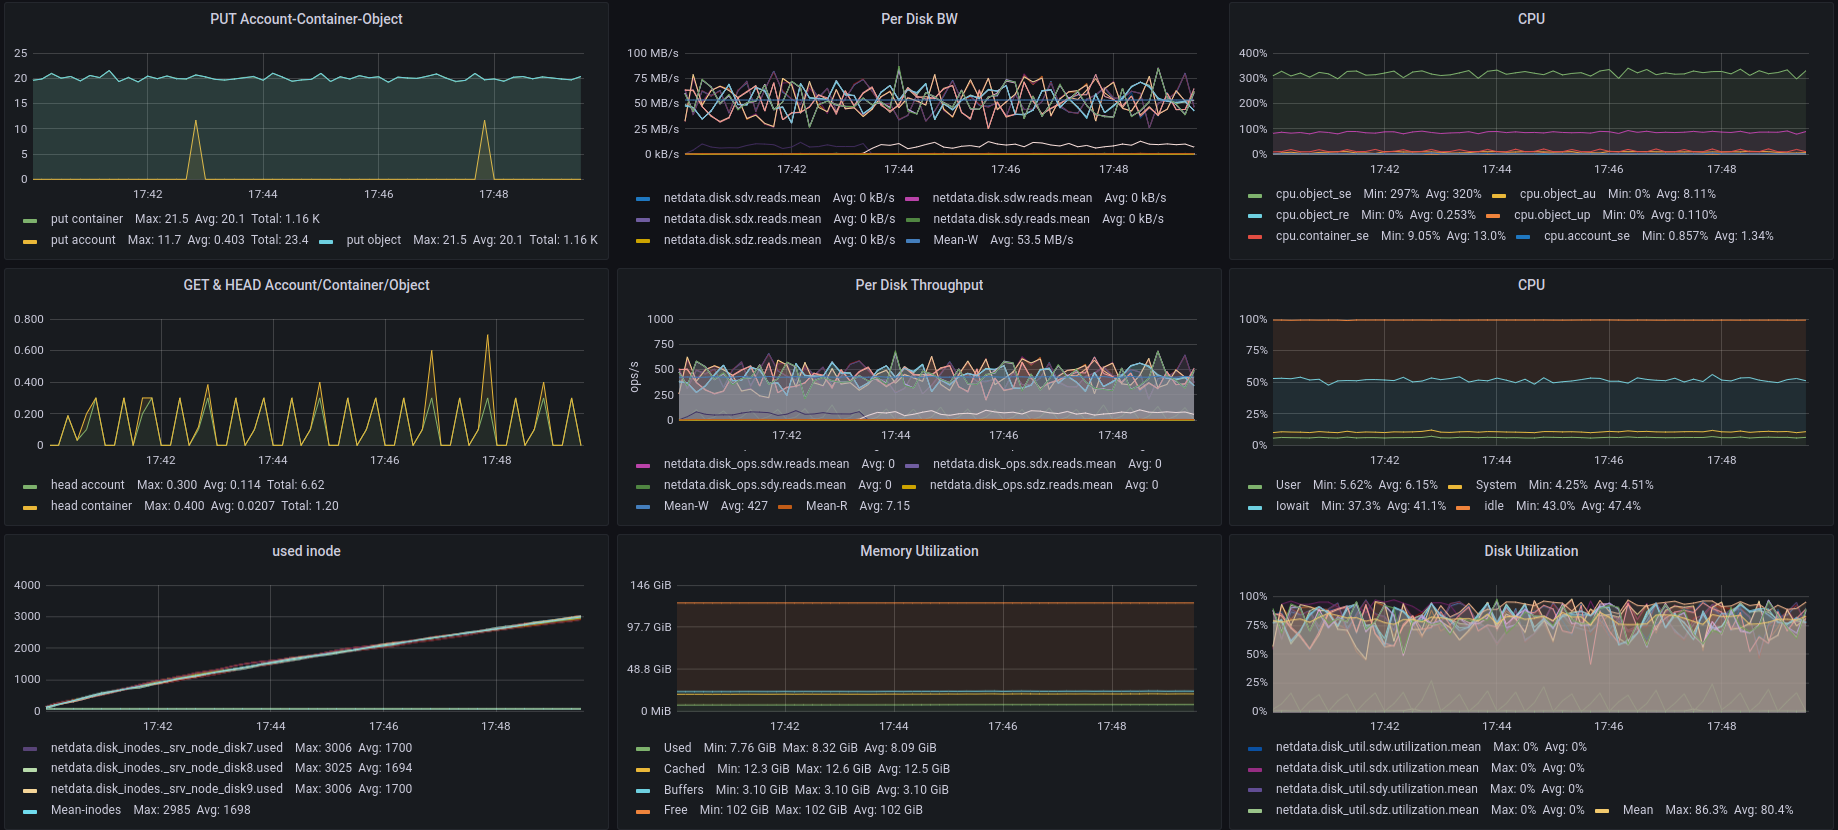Toggle the head account legend series
This screenshot has width=1838, height=830.
pos(88,485)
